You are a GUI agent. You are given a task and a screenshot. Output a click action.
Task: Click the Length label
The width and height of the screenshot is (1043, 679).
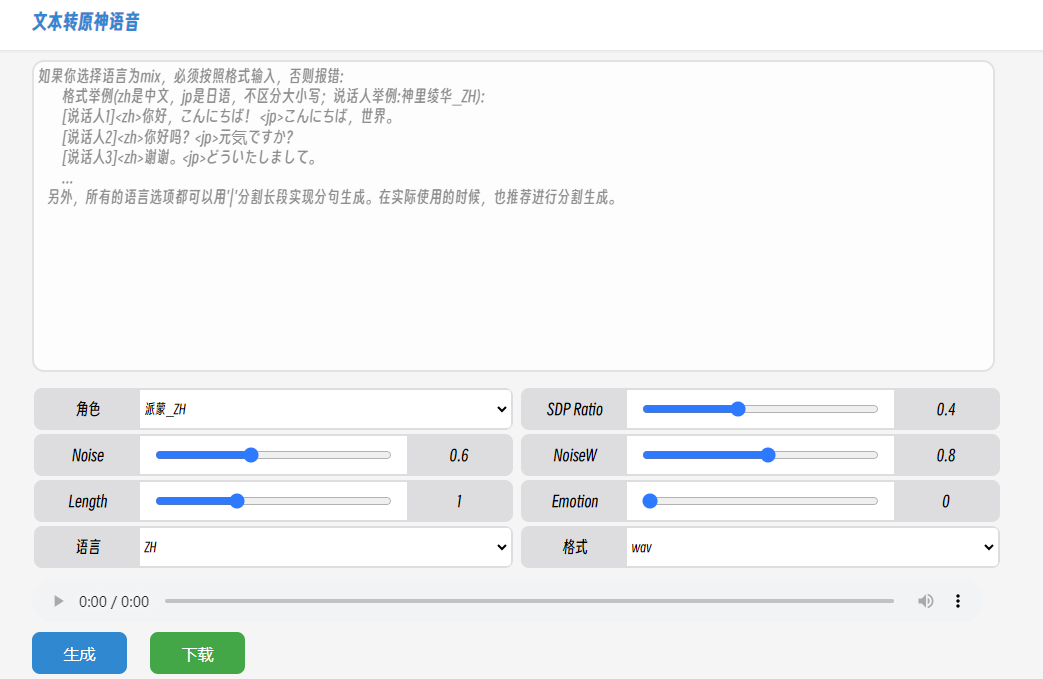pyautogui.click(x=88, y=501)
